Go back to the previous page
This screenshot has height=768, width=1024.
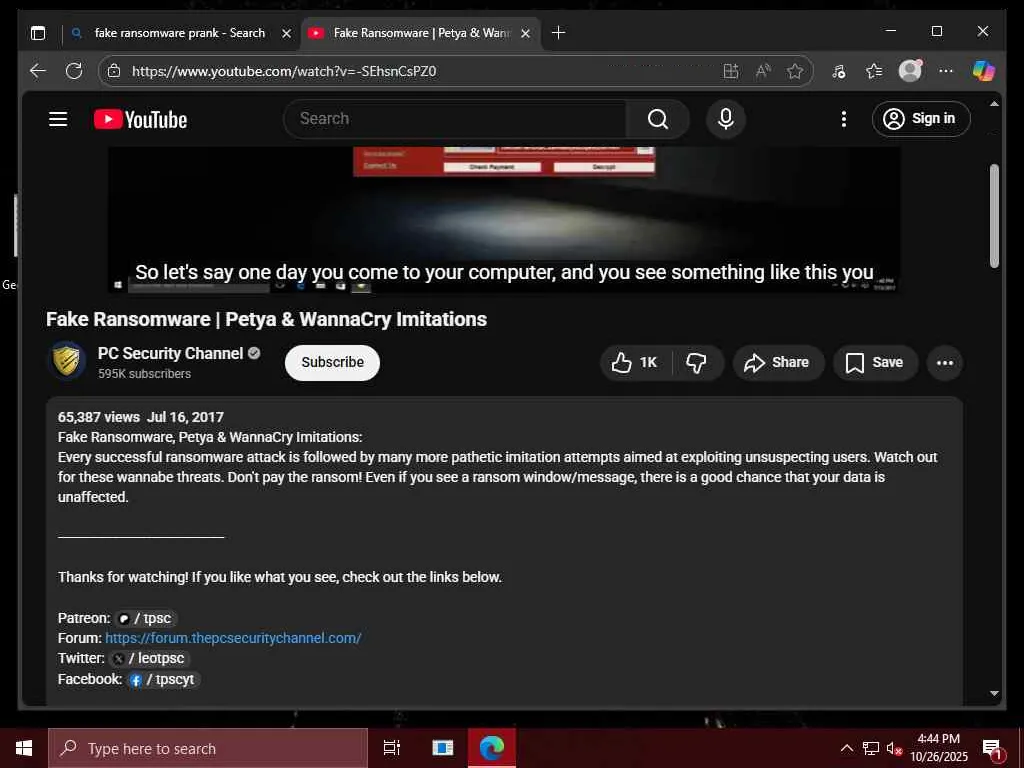coord(38,71)
